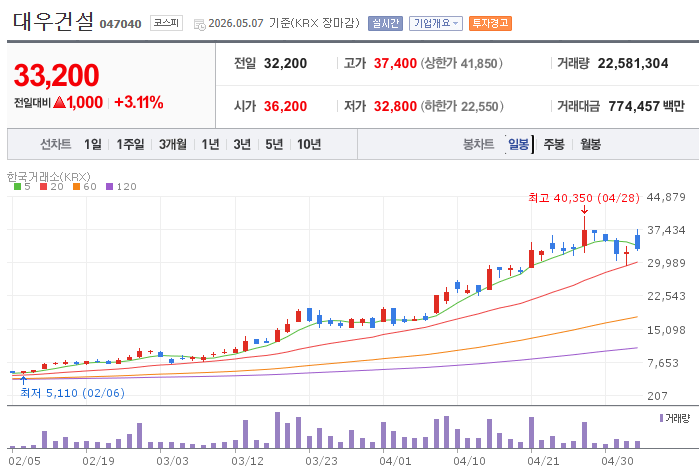Viewport: 699px width, 475px height.
Task: Click the 04/01 date axis label
Action: tap(395, 461)
